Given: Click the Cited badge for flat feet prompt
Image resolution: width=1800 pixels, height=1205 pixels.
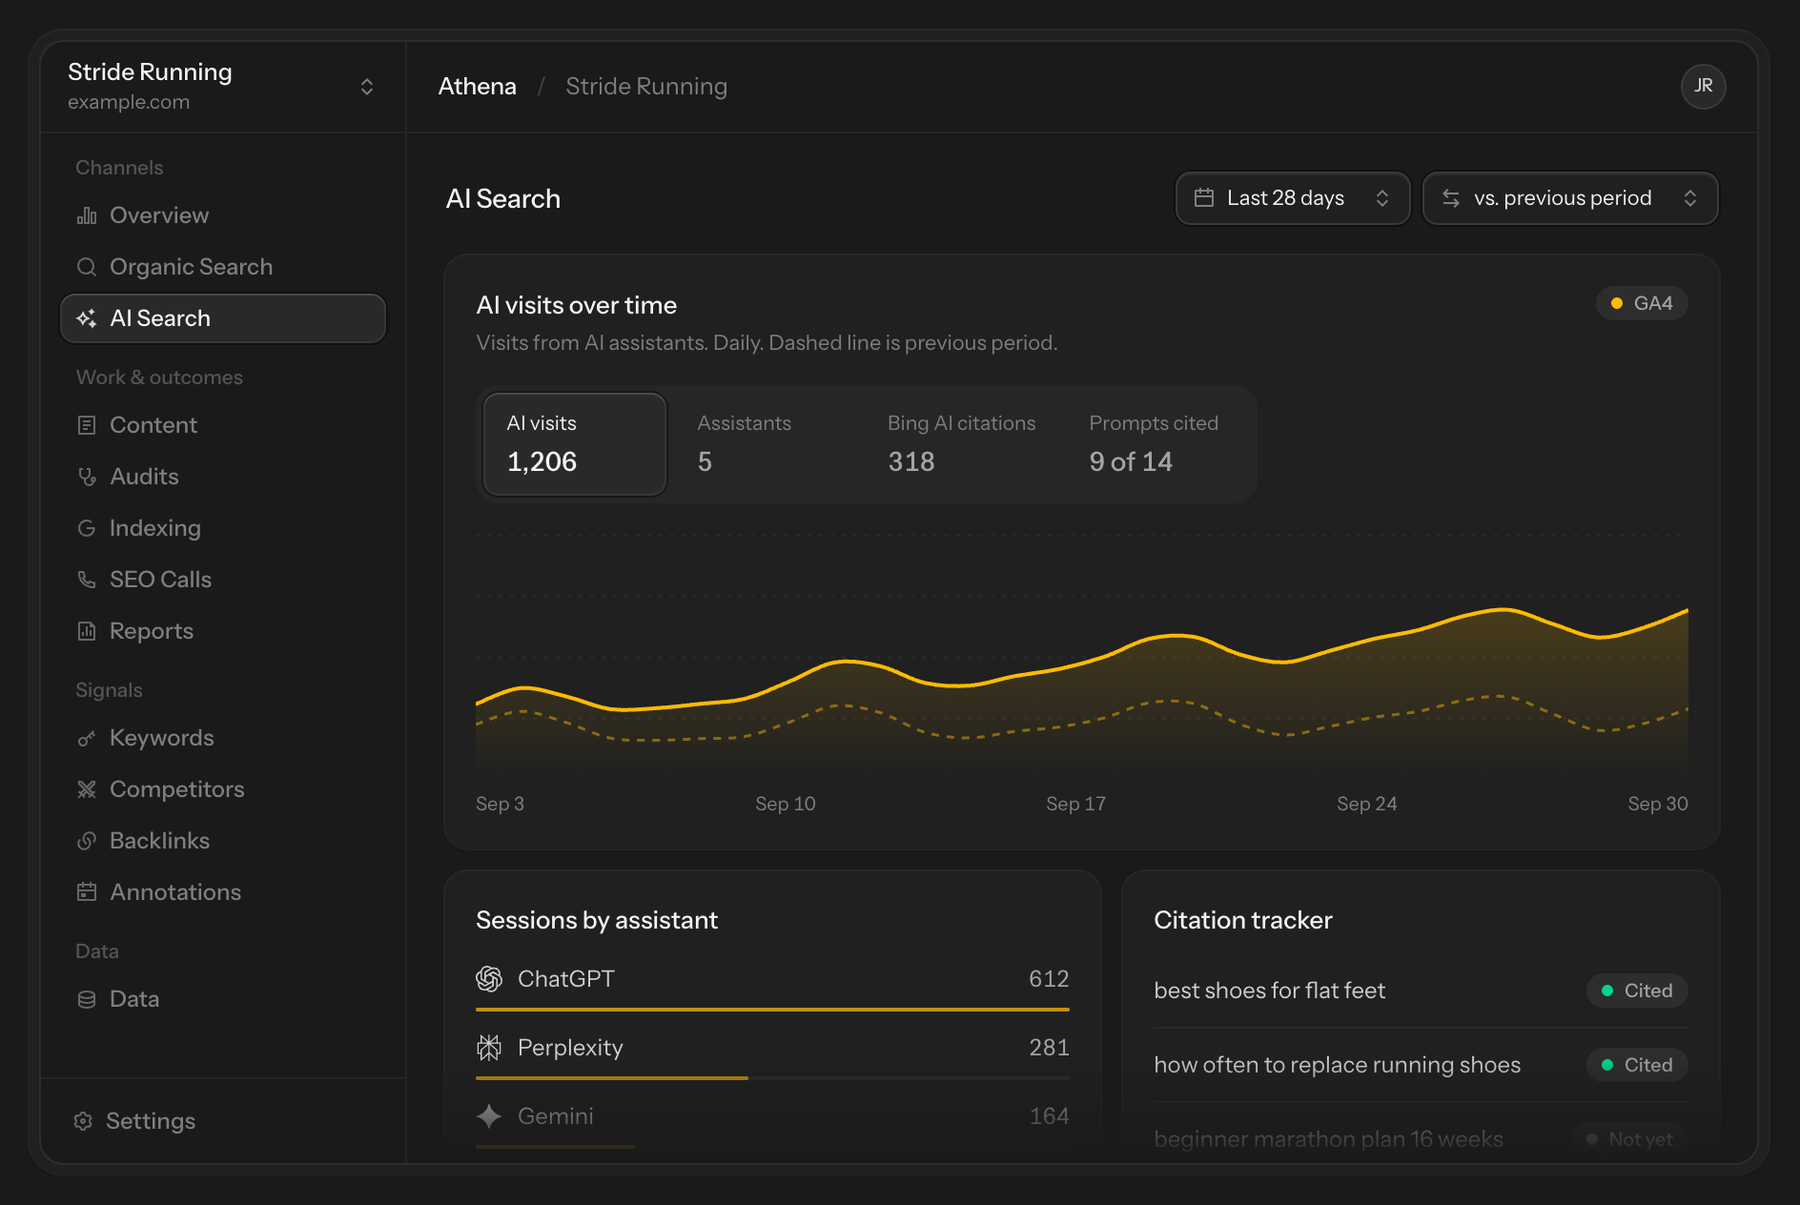Looking at the screenshot, I should click(x=1637, y=991).
